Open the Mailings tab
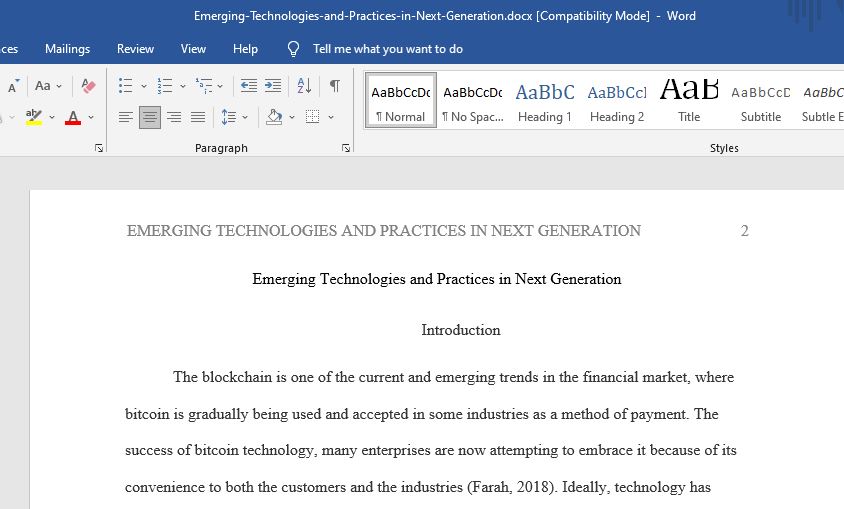Viewport: 844px width, 509px height. tap(67, 49)
